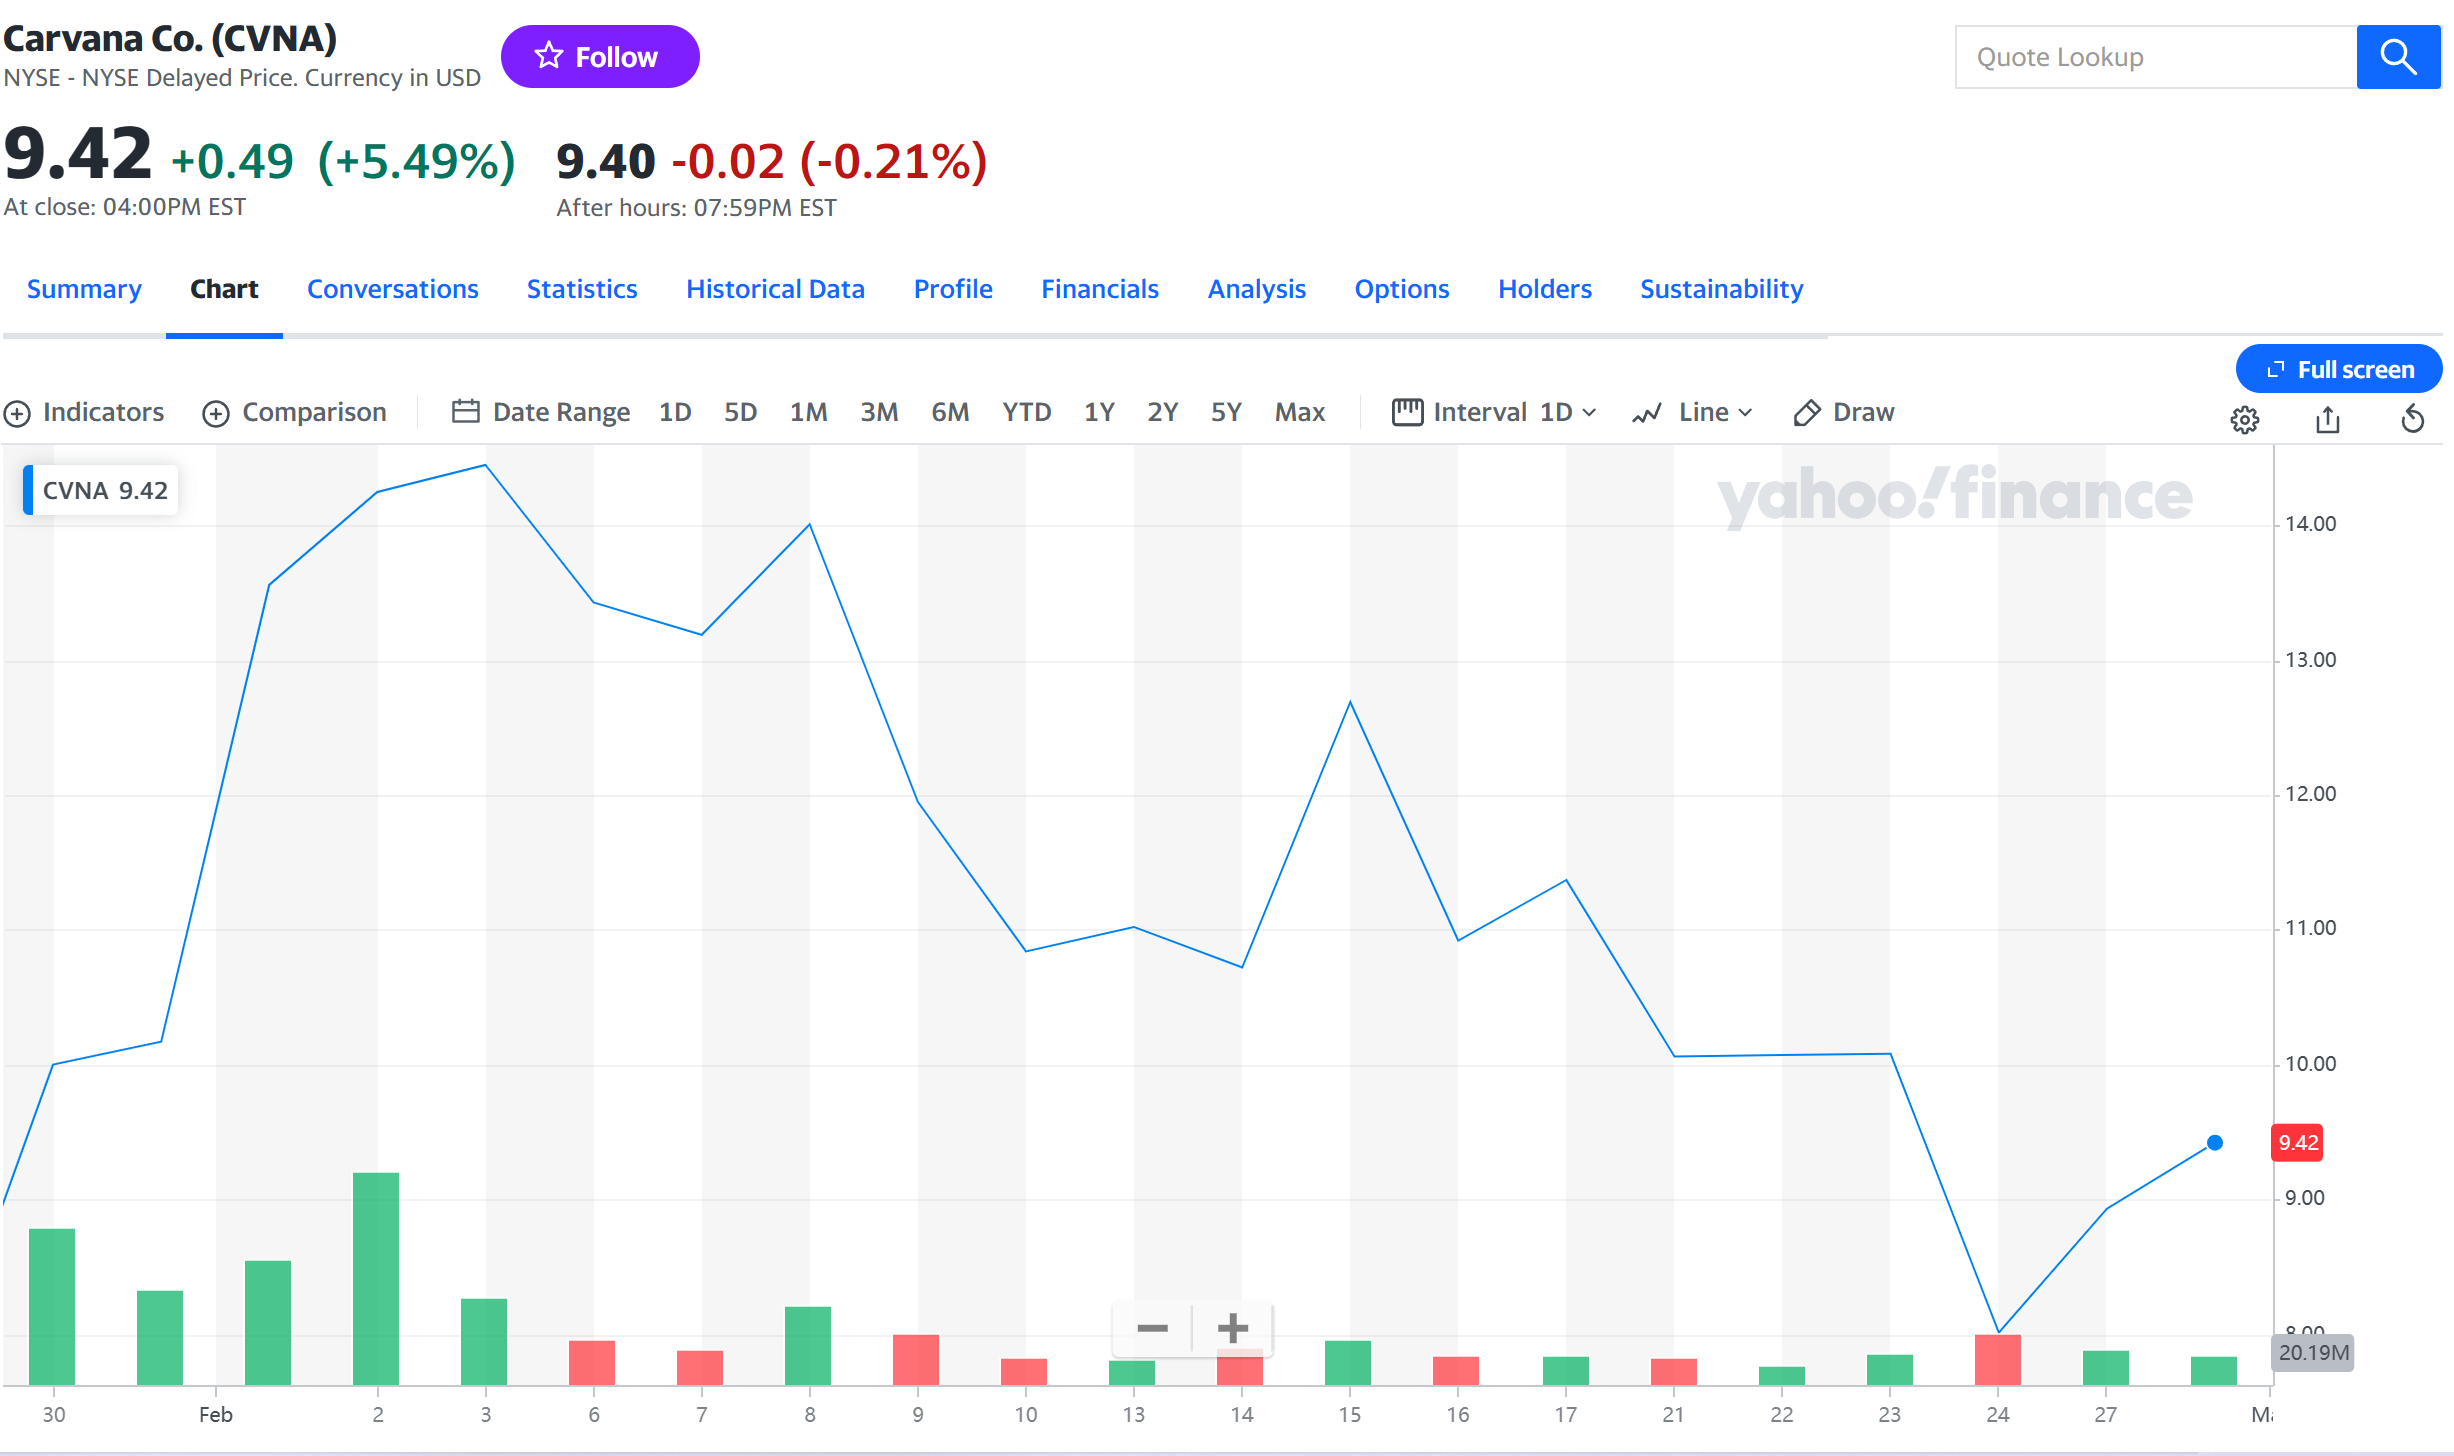Follow Carvana Co. stock
This screenshot has width=2454, height=1456.
tap(599, 57)
